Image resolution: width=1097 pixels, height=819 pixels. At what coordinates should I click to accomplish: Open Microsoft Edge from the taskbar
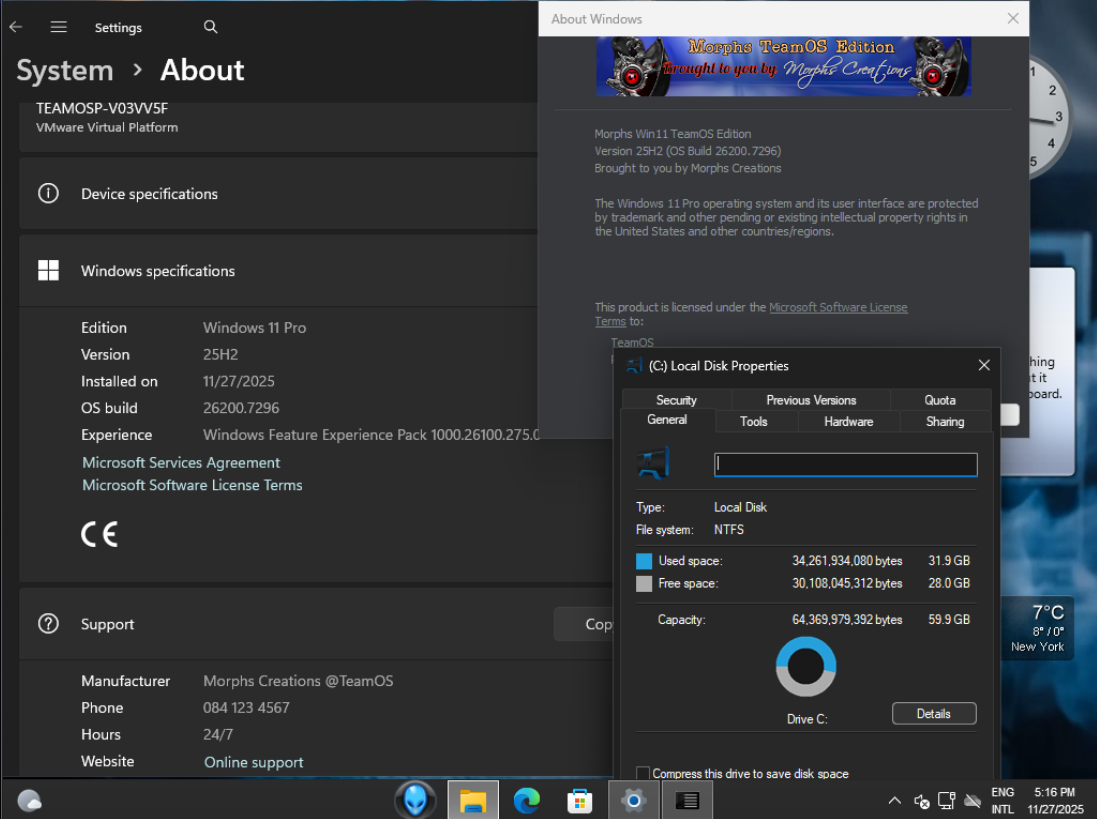[527, 800]
